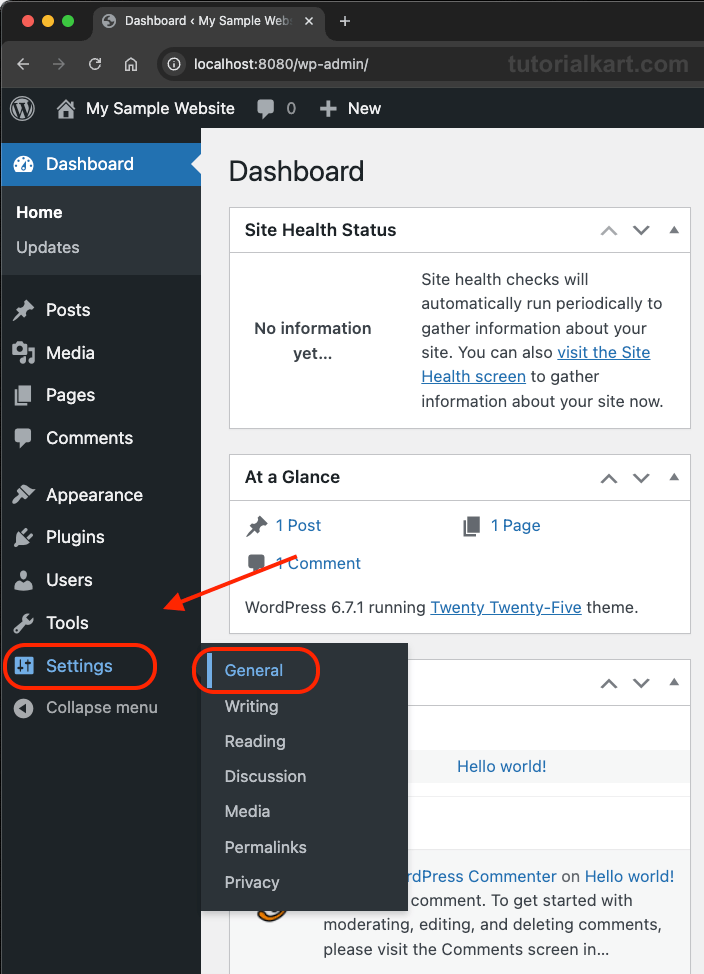
Task: Select Home under Dashboard menu
Action: pos(39,212)
